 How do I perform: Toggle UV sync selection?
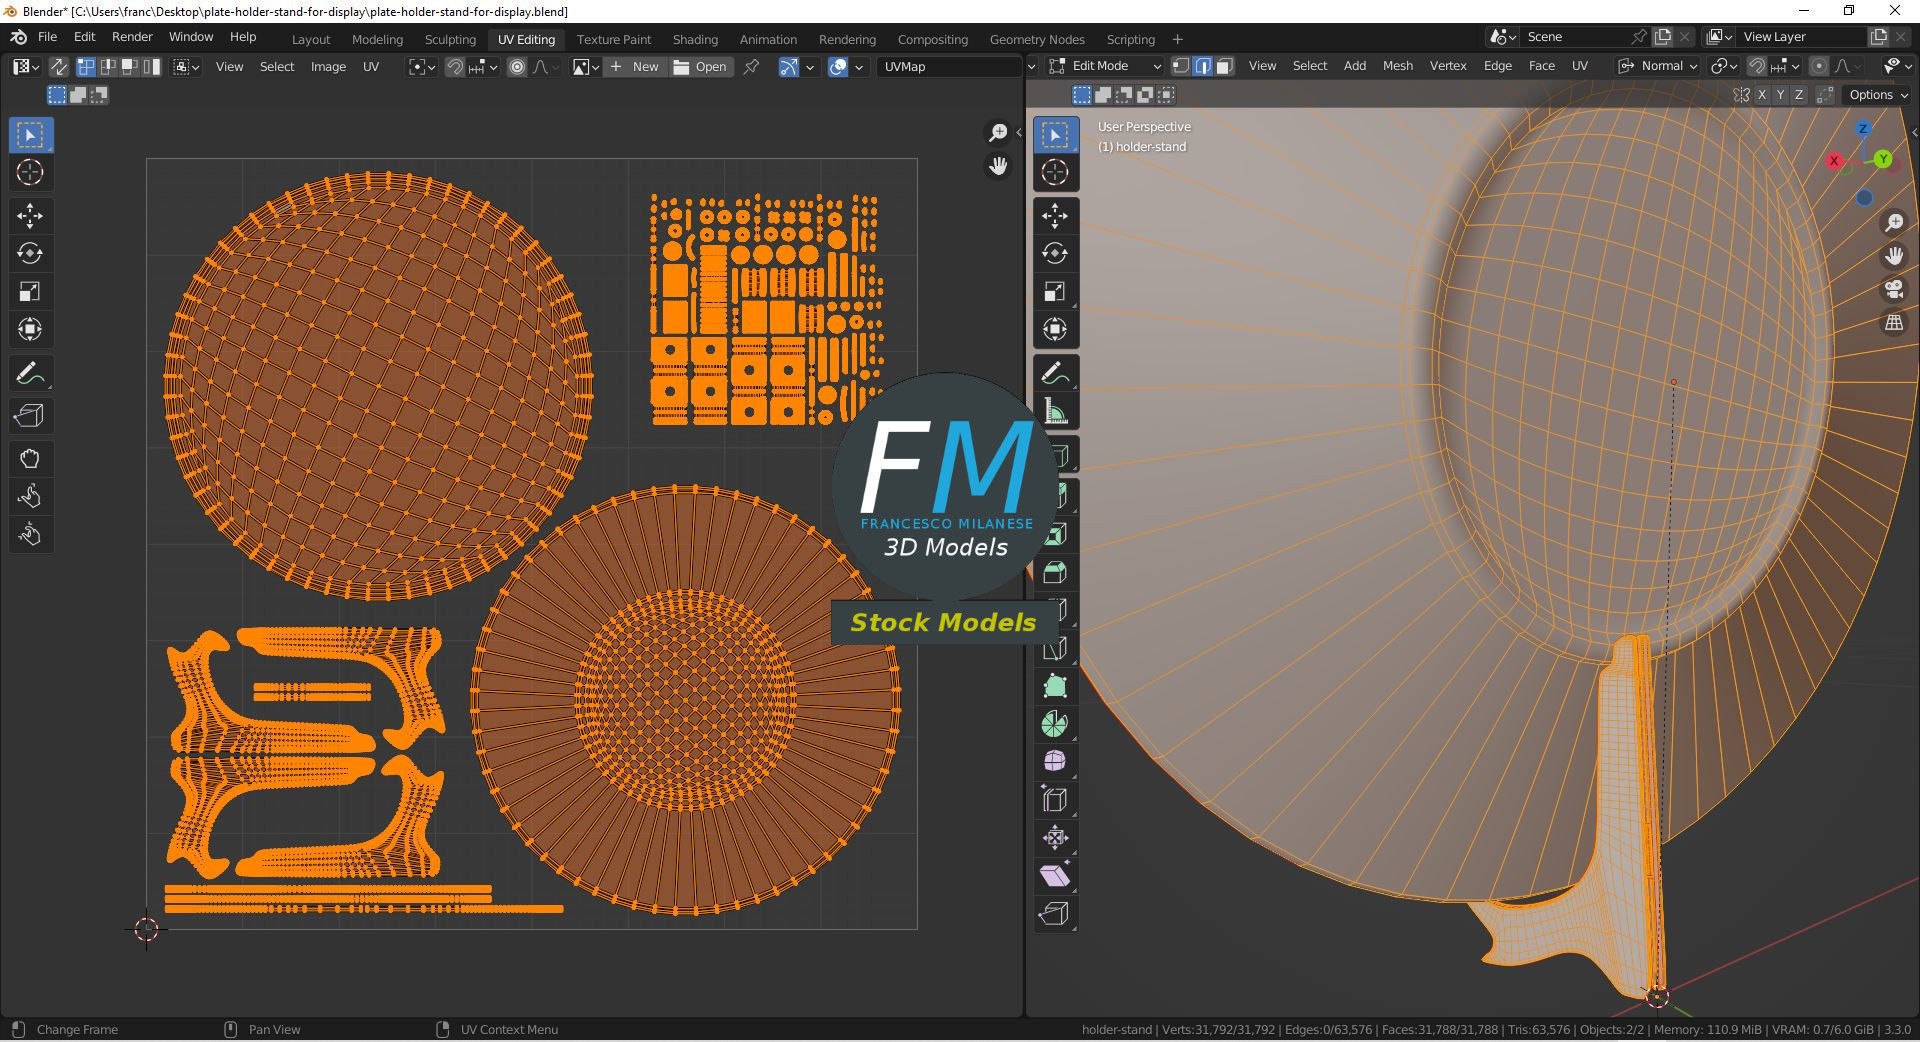pyautogui.click(x=59, y=67)
